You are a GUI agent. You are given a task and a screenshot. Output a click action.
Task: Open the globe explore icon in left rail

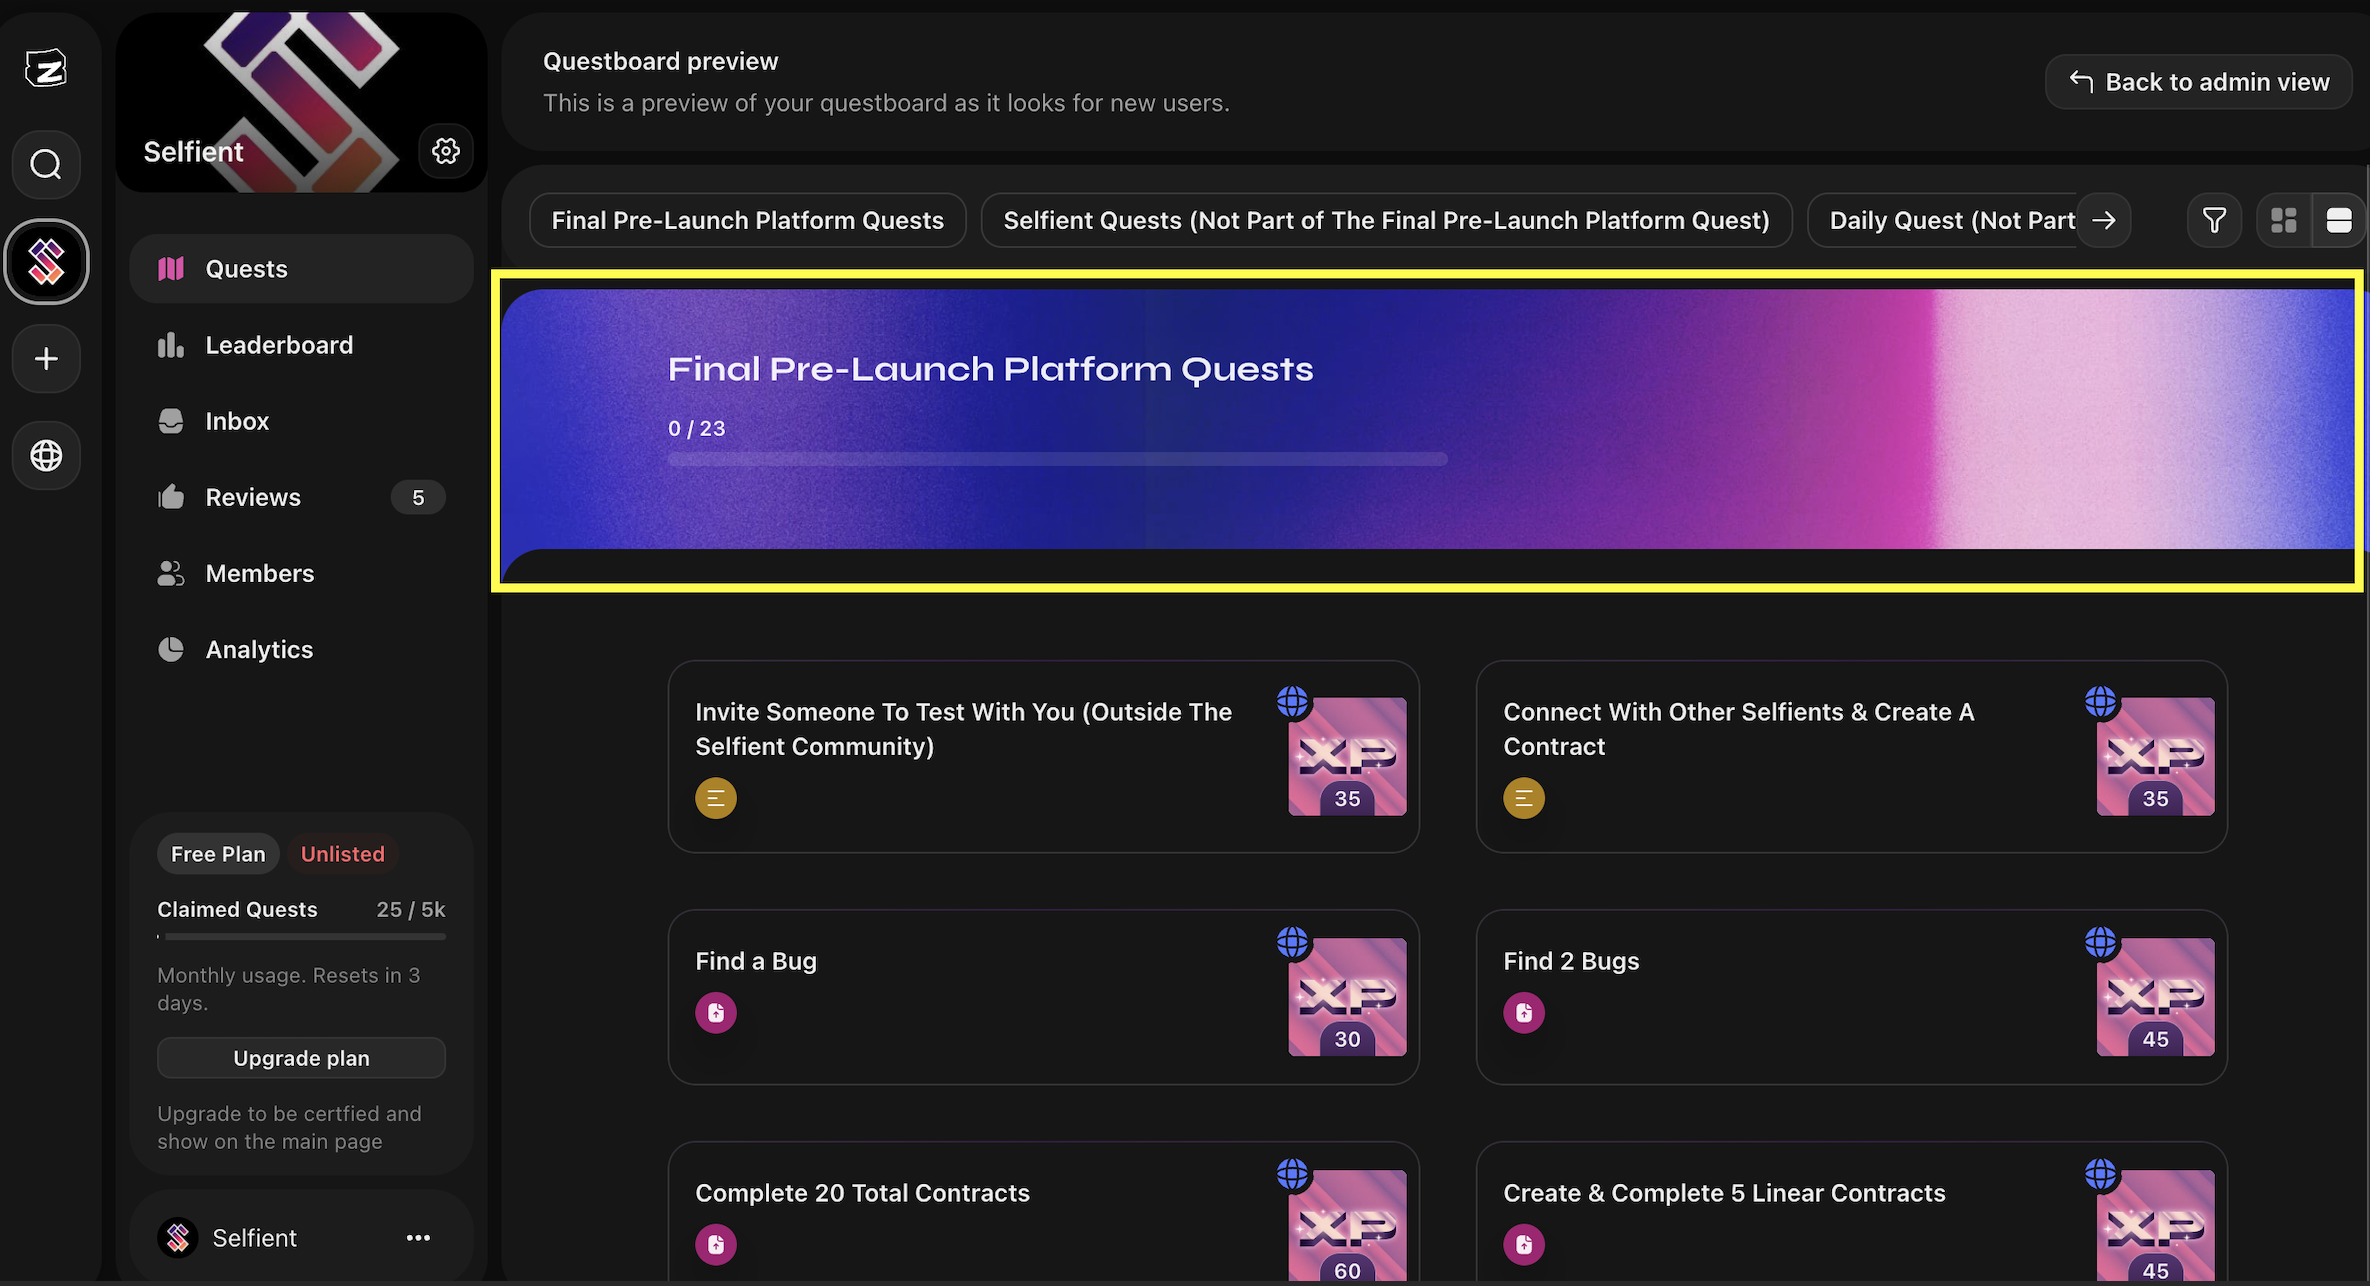click(46, 455)
